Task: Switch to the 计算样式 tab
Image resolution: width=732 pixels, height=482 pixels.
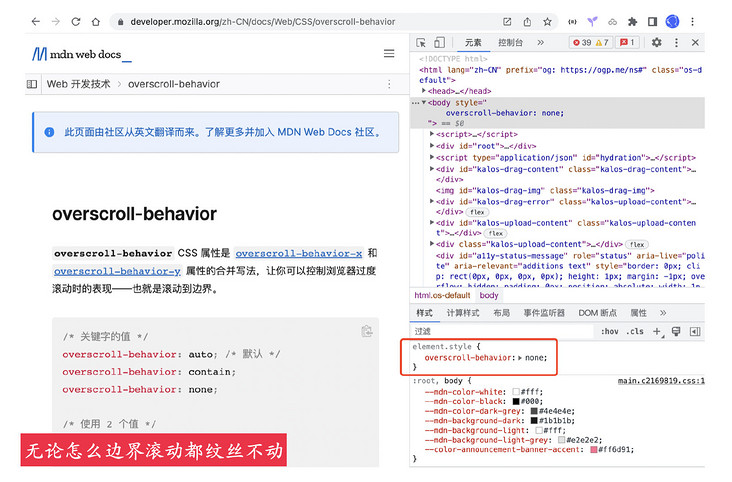Action: coord(463,313)
